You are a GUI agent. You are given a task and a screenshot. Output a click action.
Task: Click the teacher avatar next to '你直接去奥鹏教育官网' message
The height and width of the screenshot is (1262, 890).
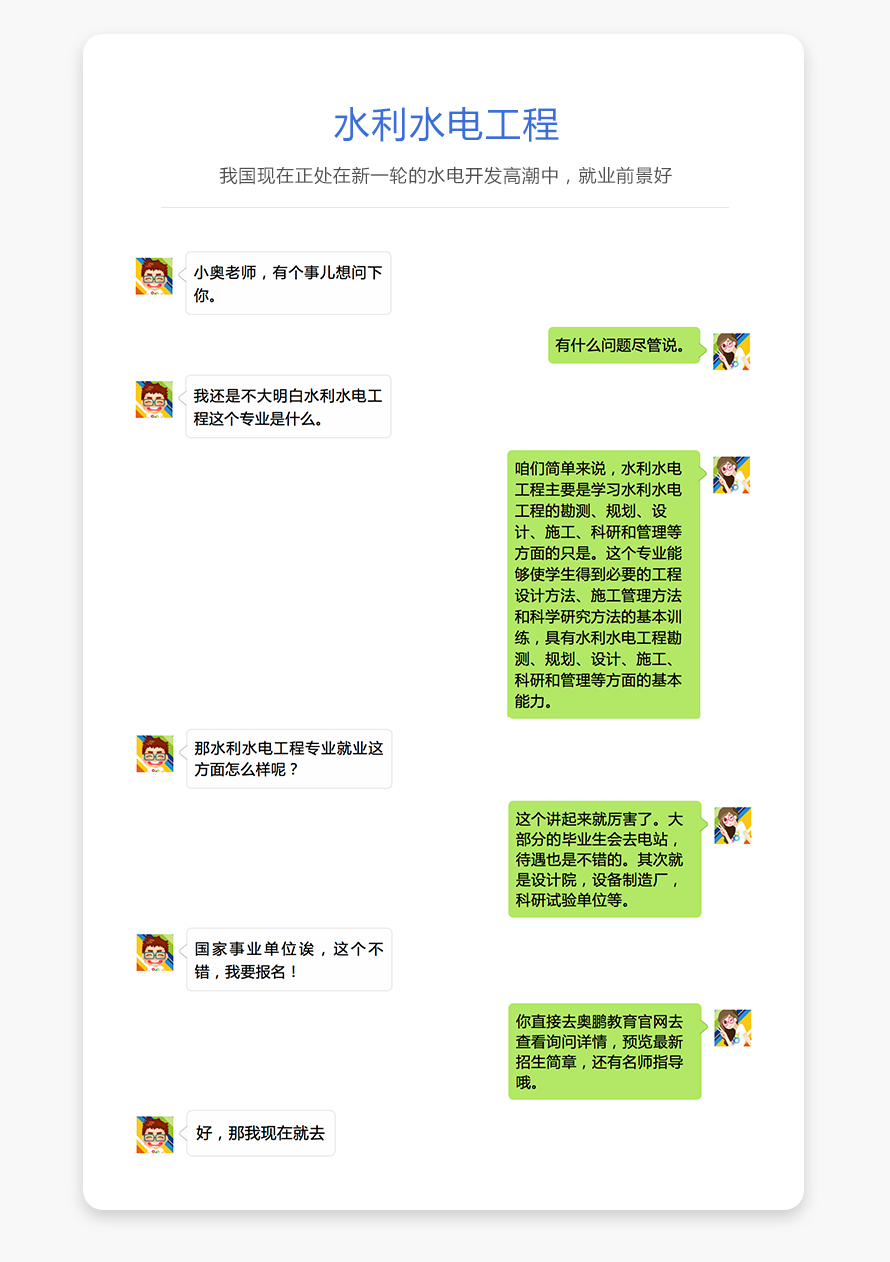pos(733,1028)
